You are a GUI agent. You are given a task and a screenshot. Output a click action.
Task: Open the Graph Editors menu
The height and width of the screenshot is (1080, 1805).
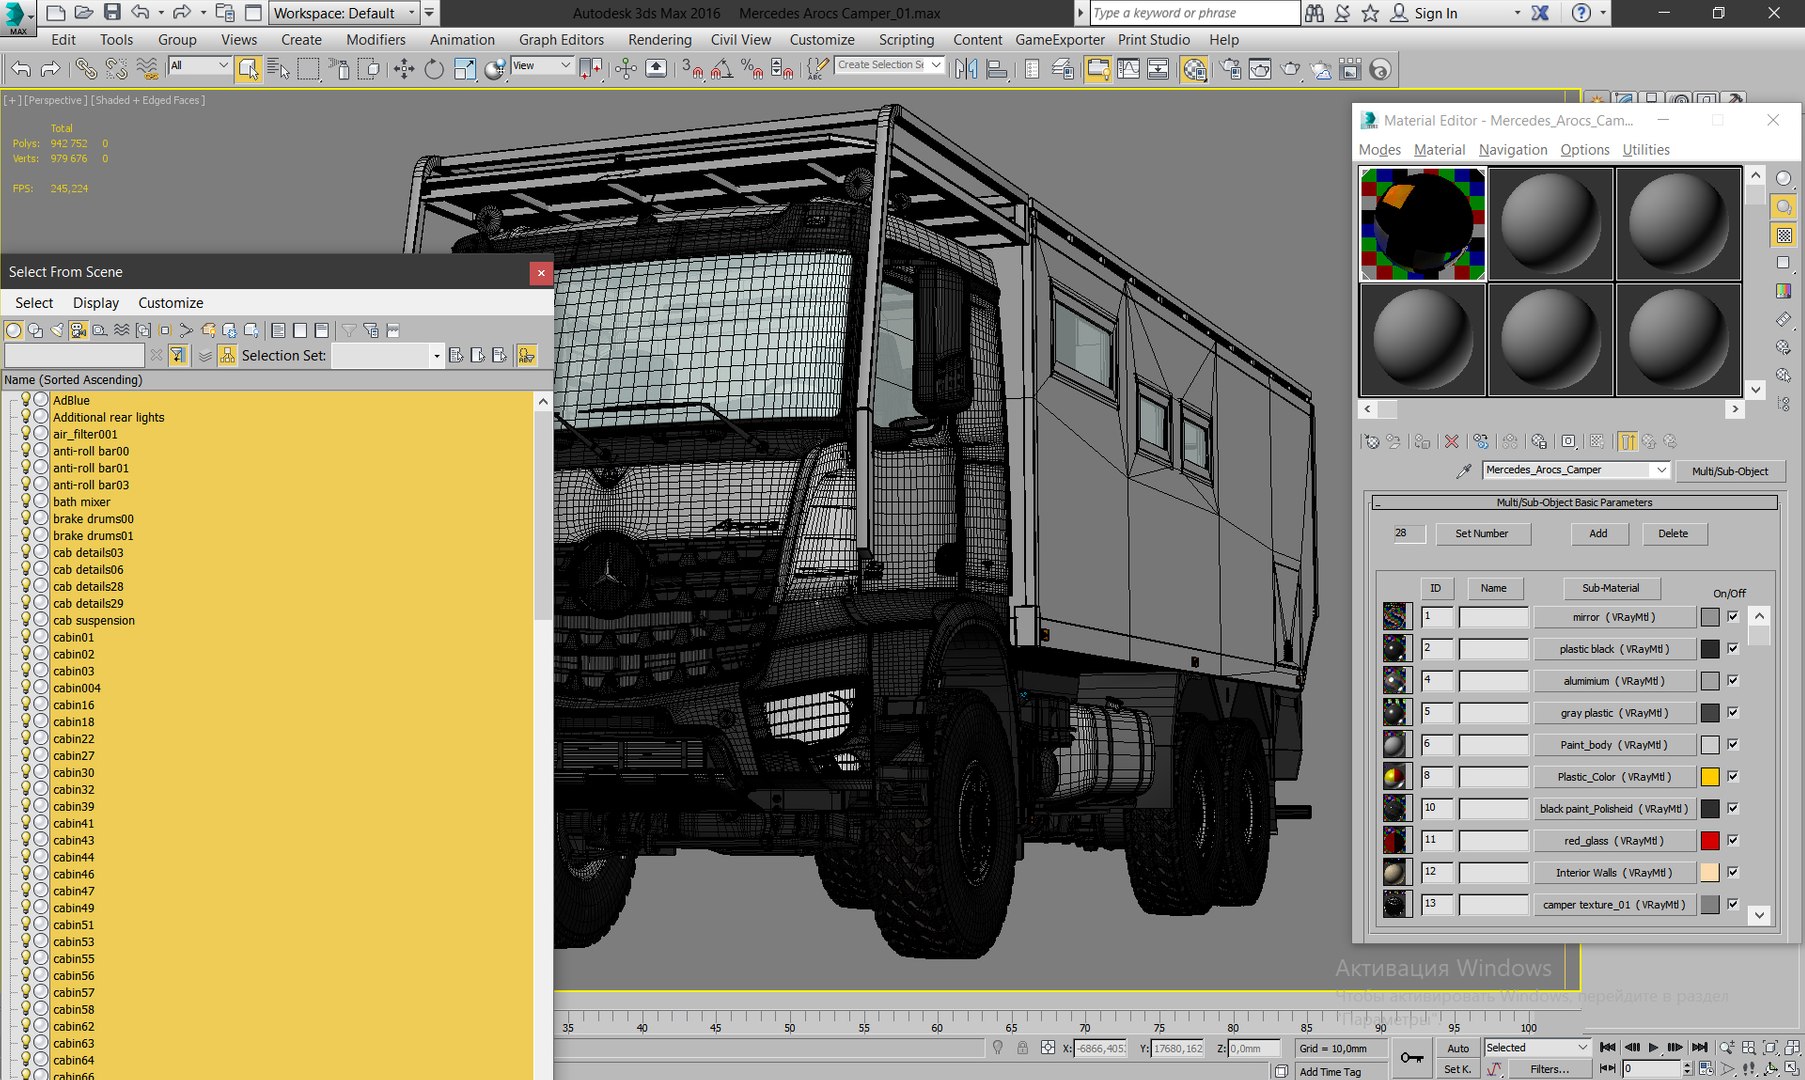pyautogui.click(x=561, y=40)
